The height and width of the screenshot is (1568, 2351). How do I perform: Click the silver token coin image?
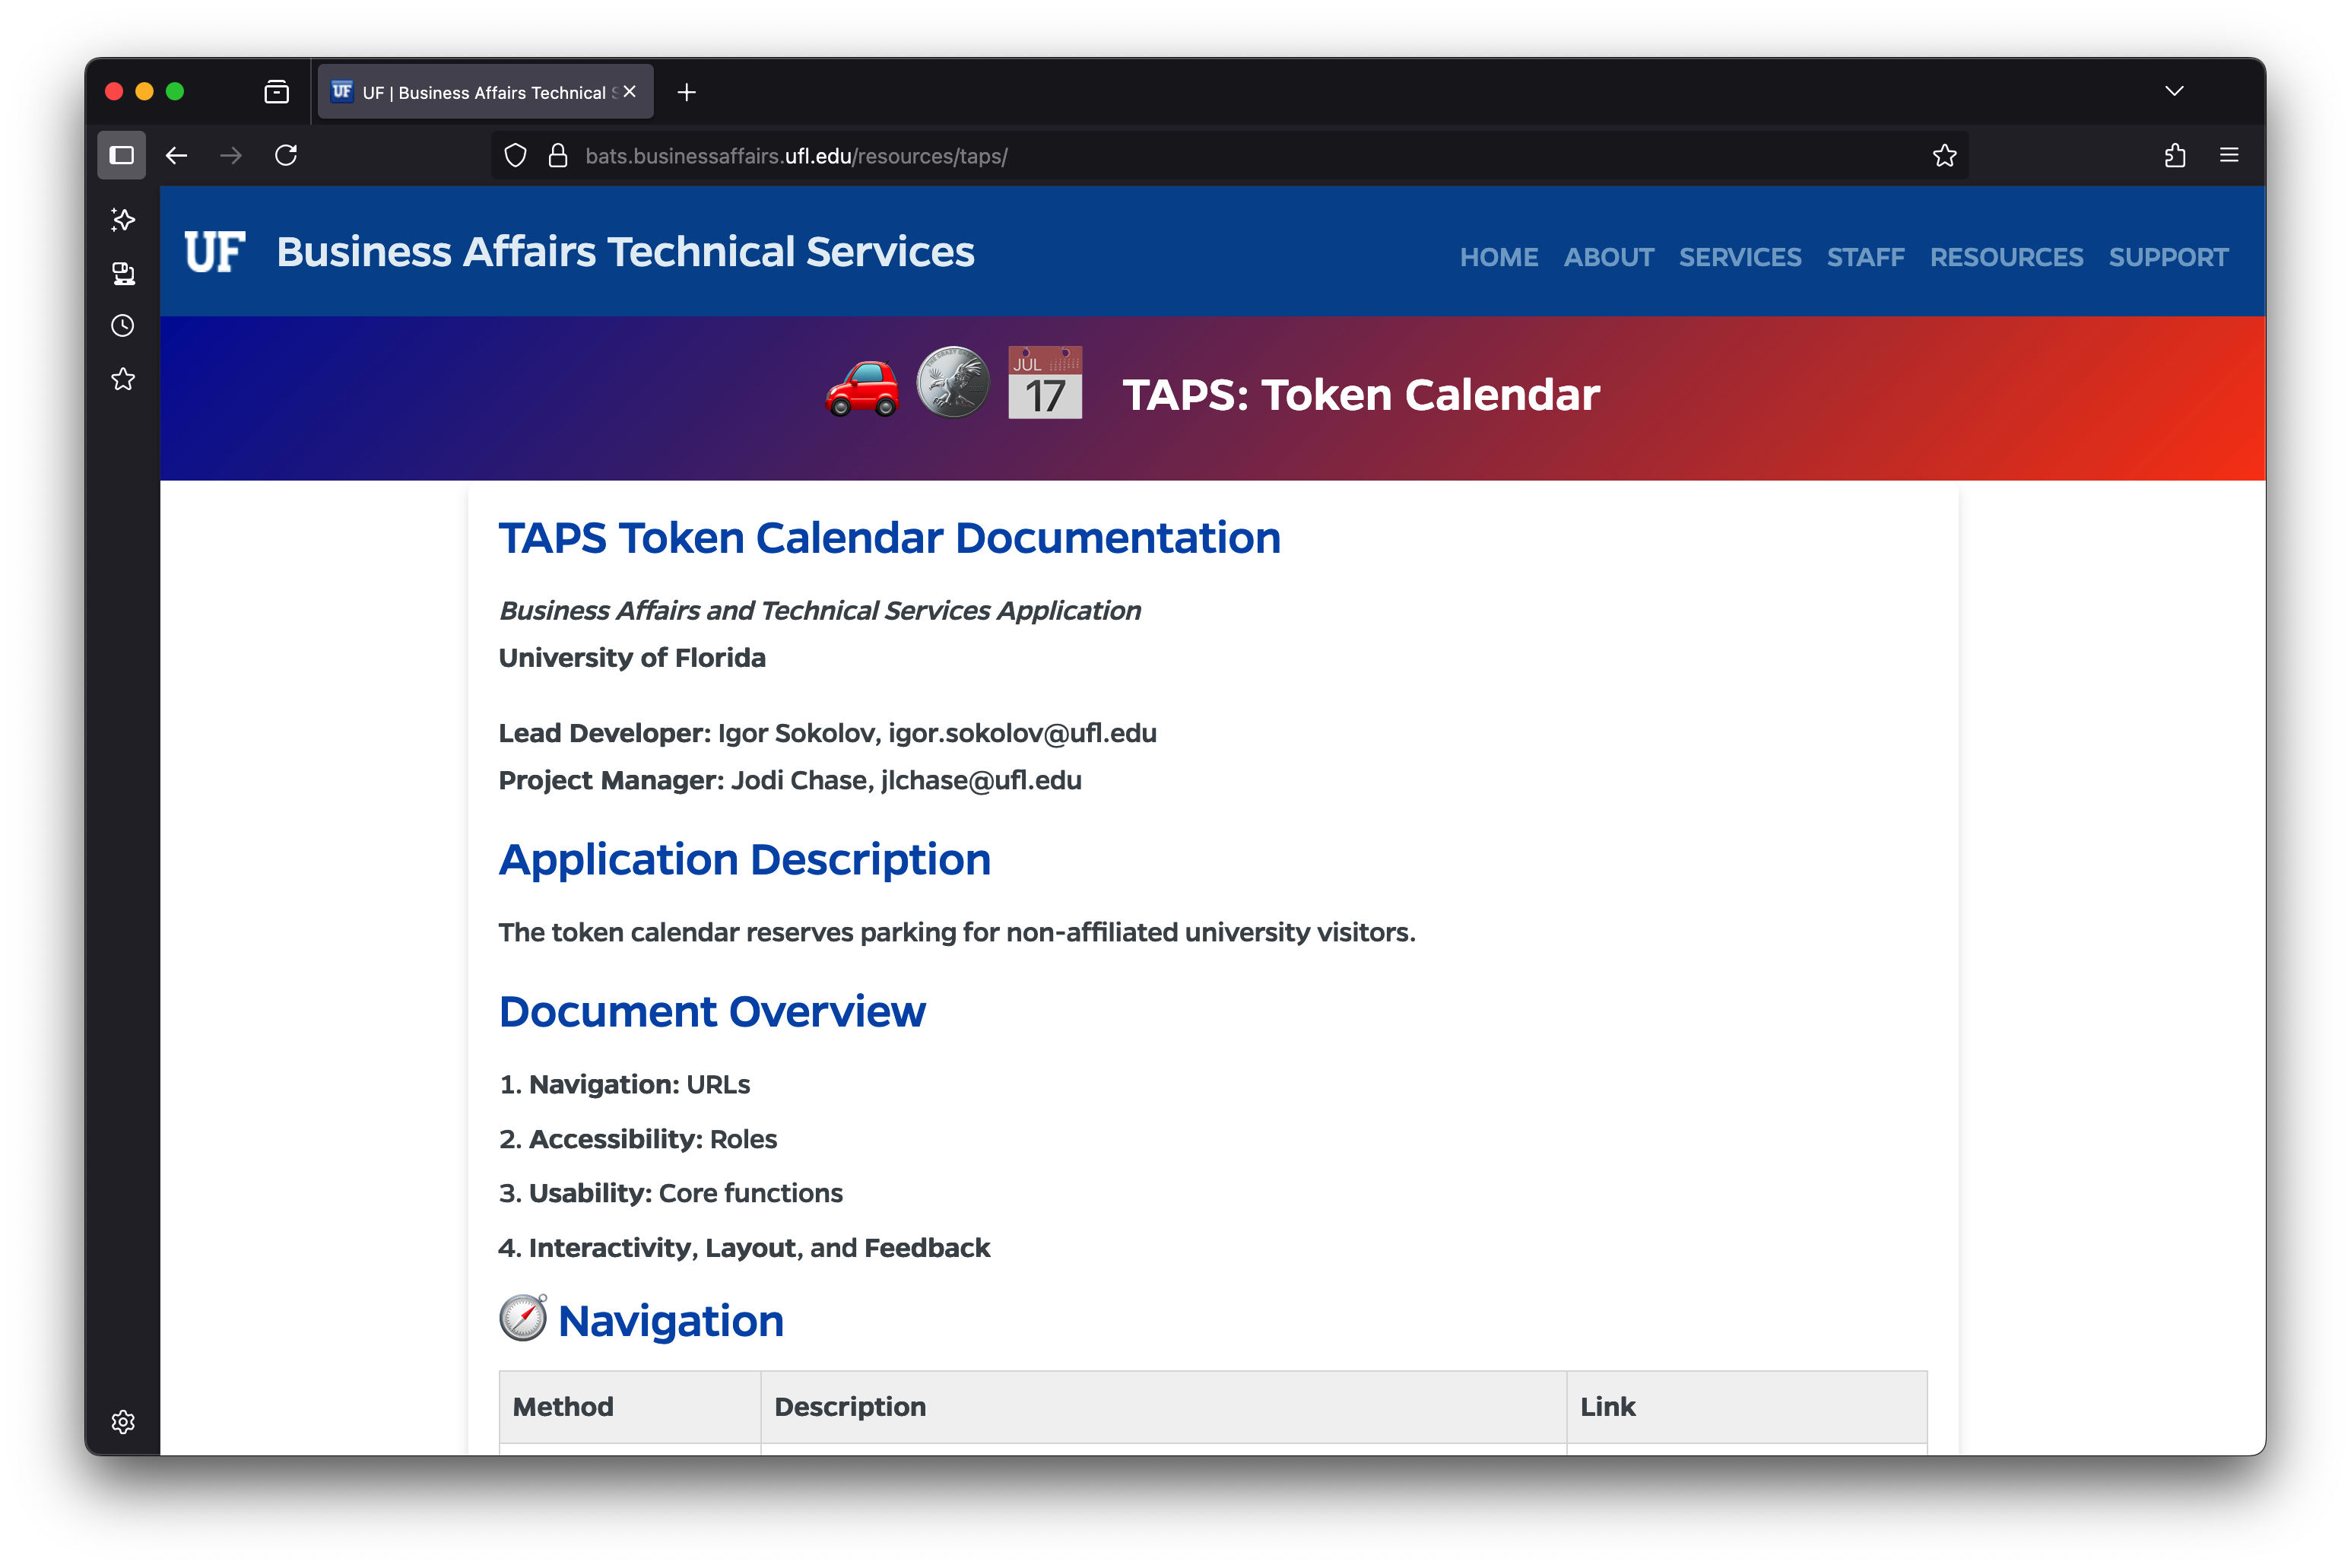click(953, 382)
